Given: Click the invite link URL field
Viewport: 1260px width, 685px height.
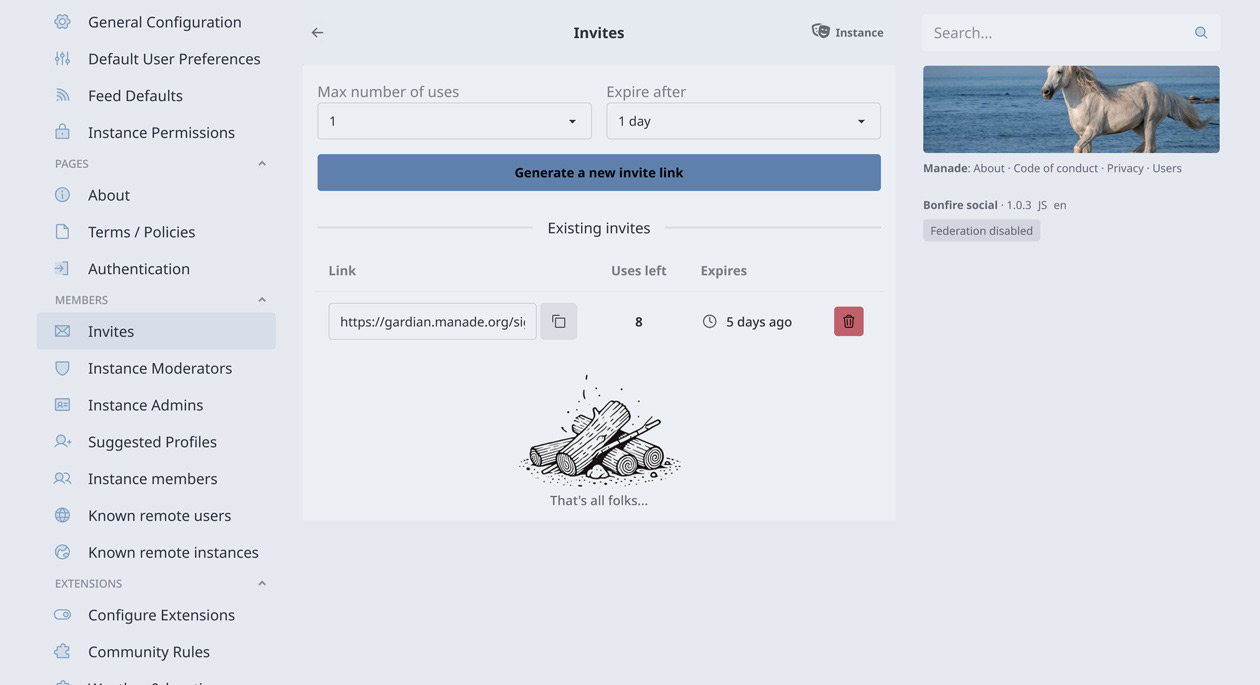Looking at the screenshot, I should tap(432, 321).
